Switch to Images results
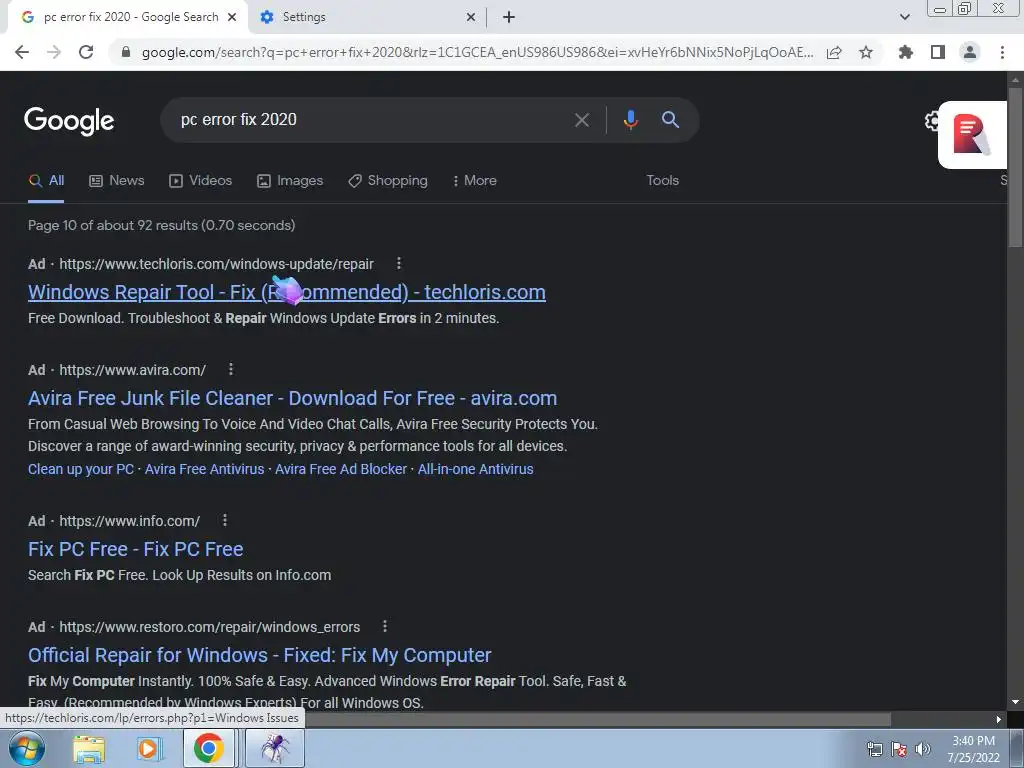The width and height of the screenshot is (1024, 768). [x=290, y=181]
